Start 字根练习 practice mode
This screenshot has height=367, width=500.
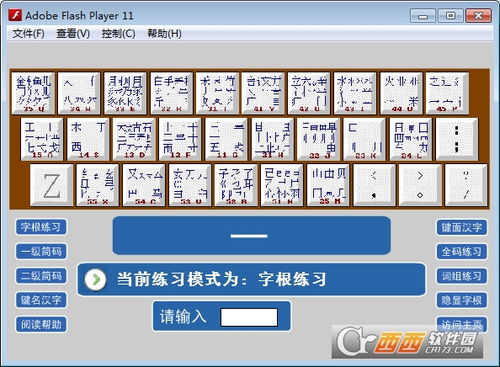(41, 227)
